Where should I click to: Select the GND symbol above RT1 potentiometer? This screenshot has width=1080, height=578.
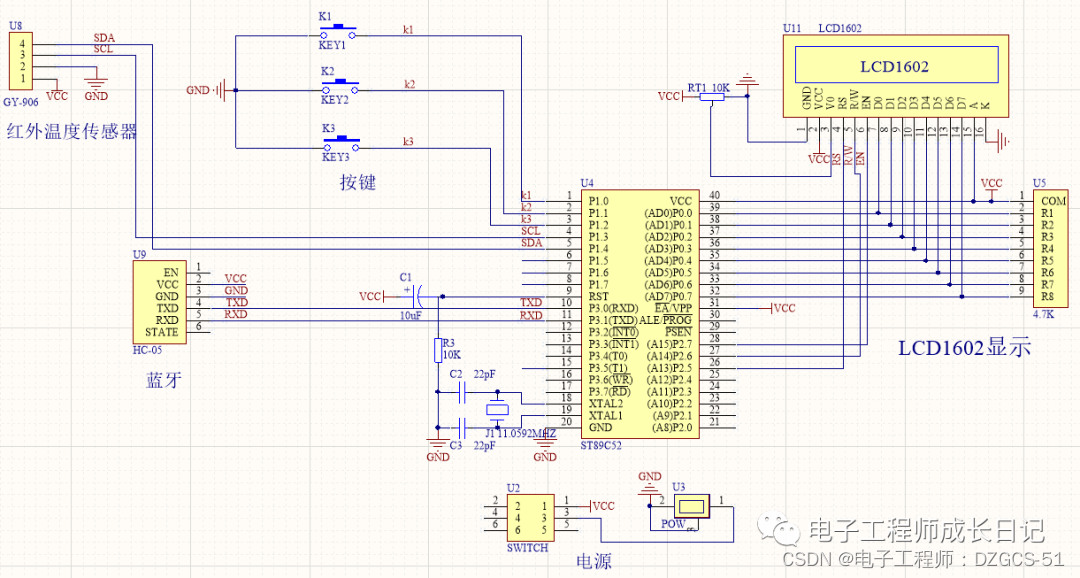747,81
